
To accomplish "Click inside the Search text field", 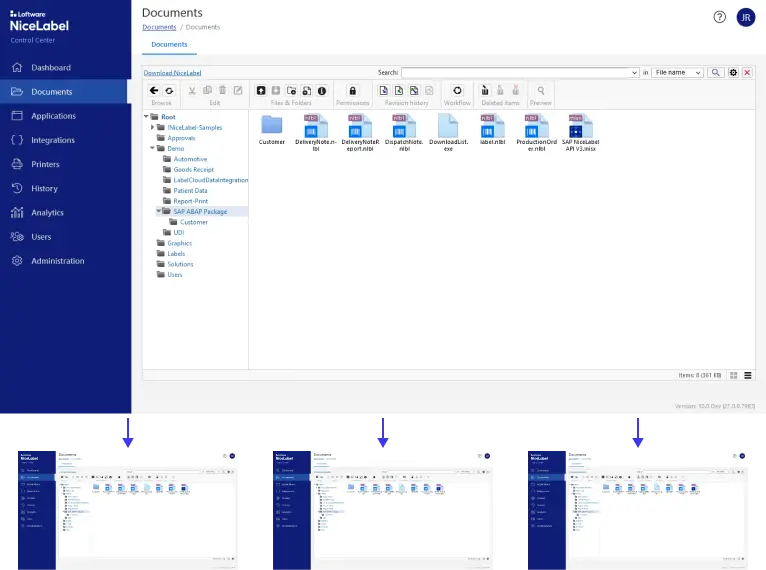I will (518, 73).
